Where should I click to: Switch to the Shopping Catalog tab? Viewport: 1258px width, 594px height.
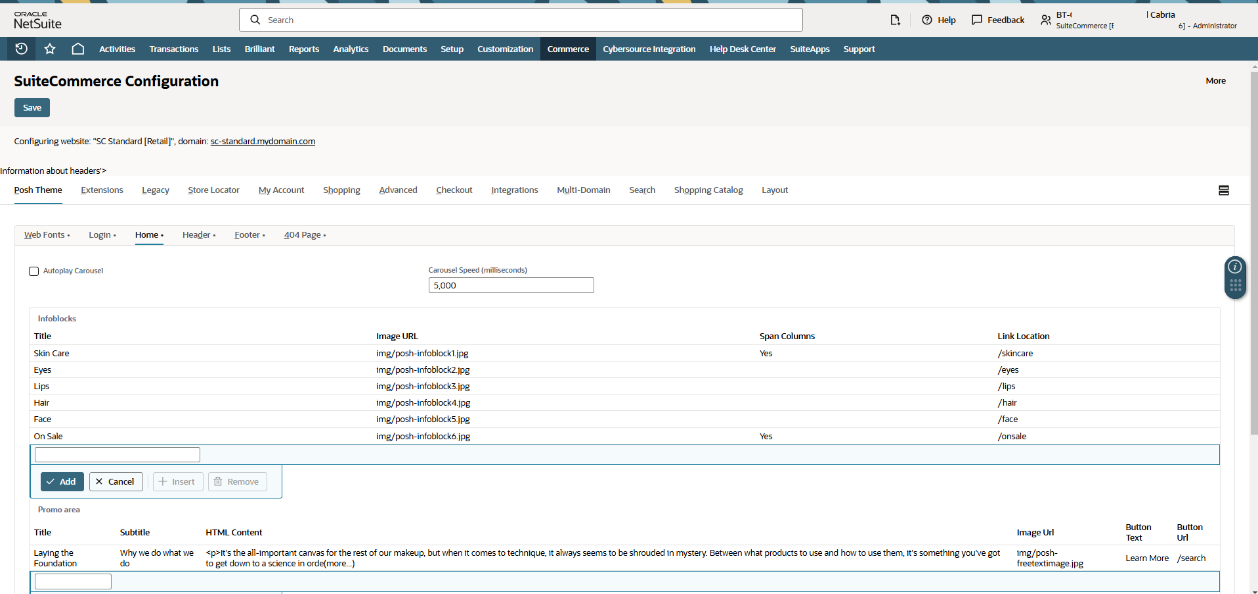point(708,190)
